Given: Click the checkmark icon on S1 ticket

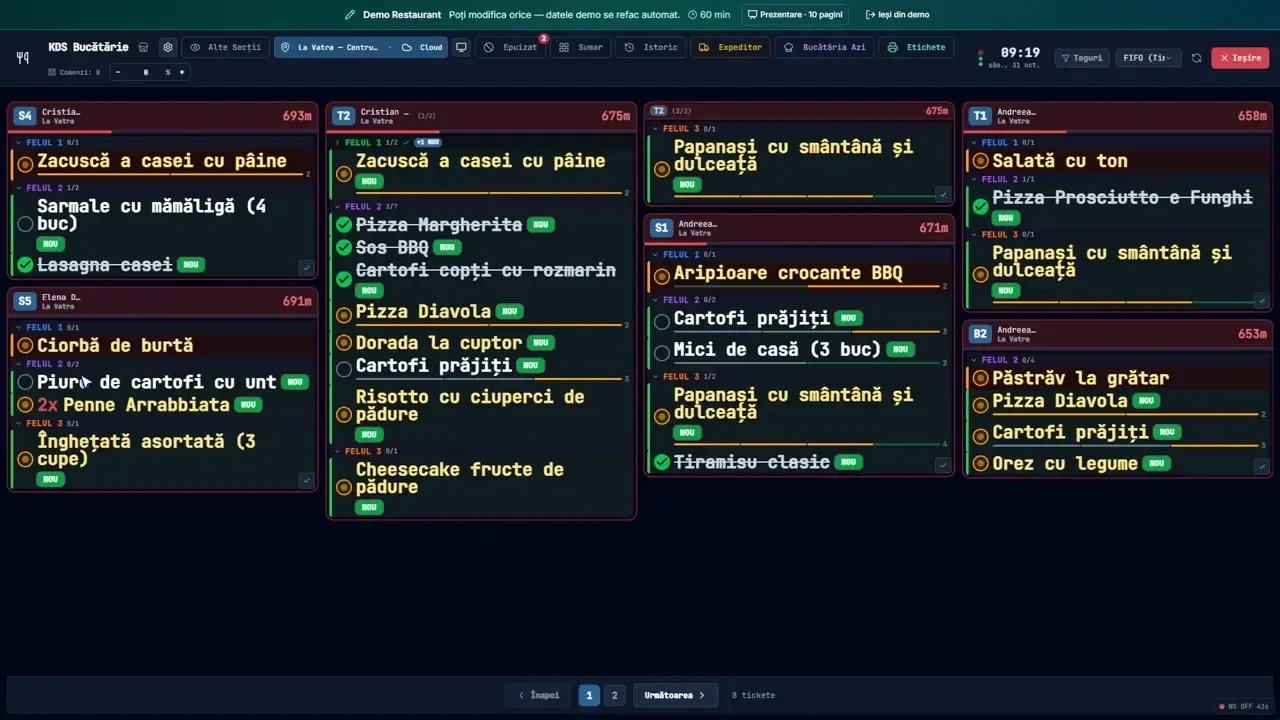Looking at the screenshot, I should [x=942, y=464].
